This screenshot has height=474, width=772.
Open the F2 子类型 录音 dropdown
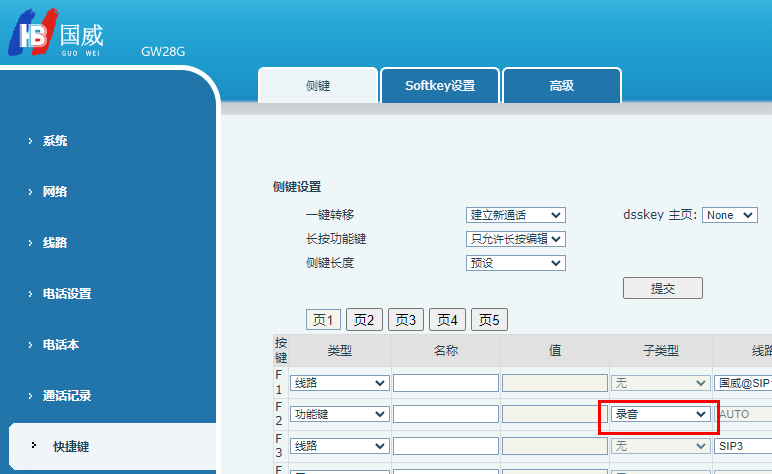pyautogui.click(x=660, y=414)
